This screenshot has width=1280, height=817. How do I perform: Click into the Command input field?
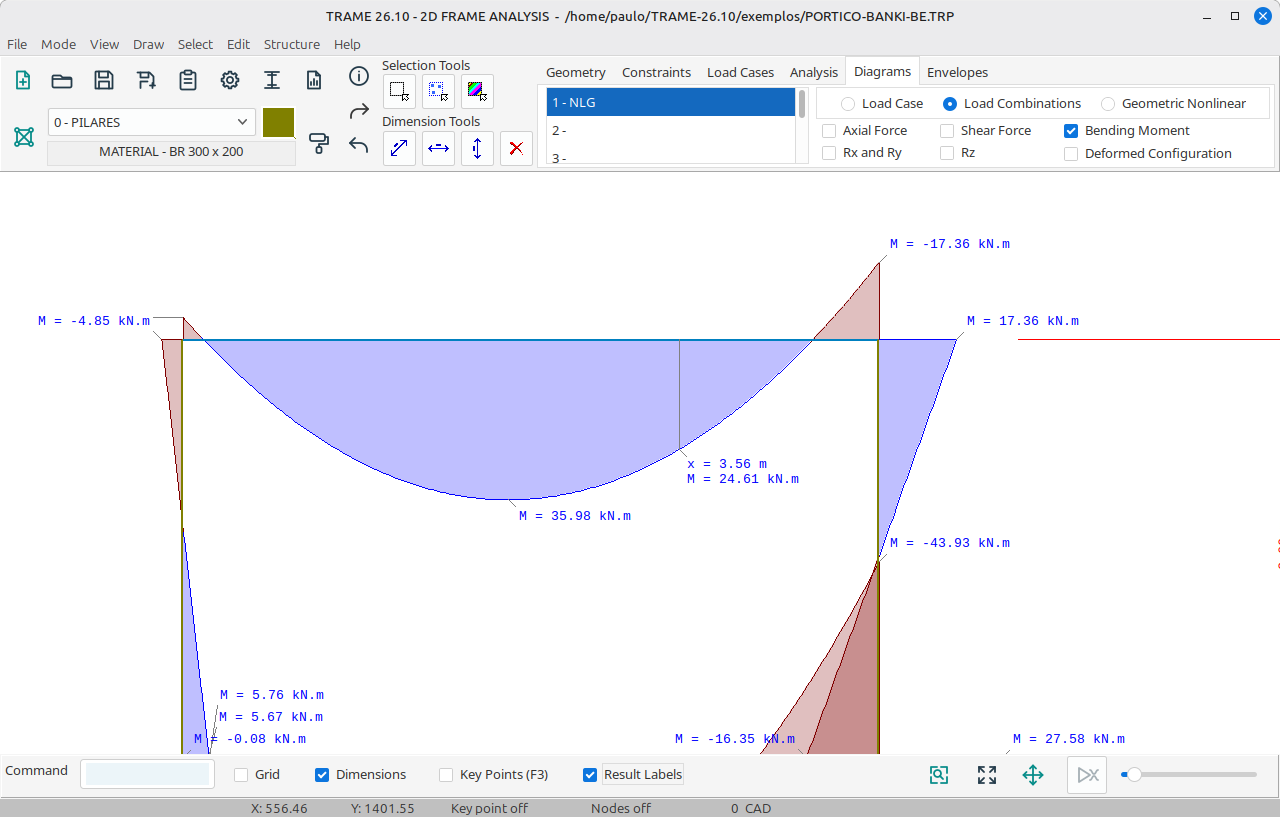coord(147,774)
